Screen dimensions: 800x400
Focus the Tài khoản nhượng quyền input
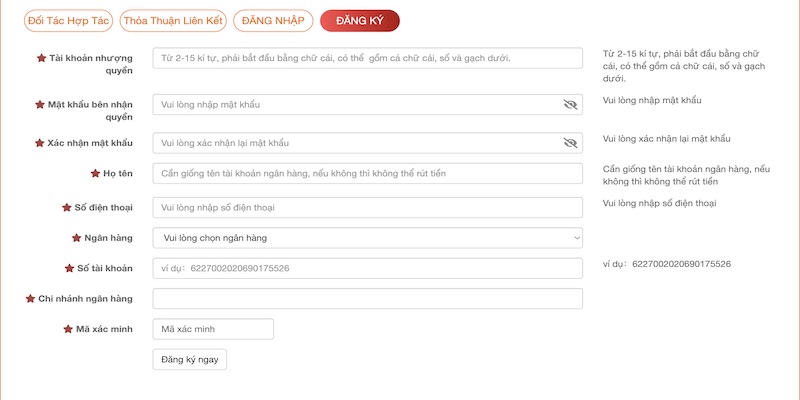[367, 59]
